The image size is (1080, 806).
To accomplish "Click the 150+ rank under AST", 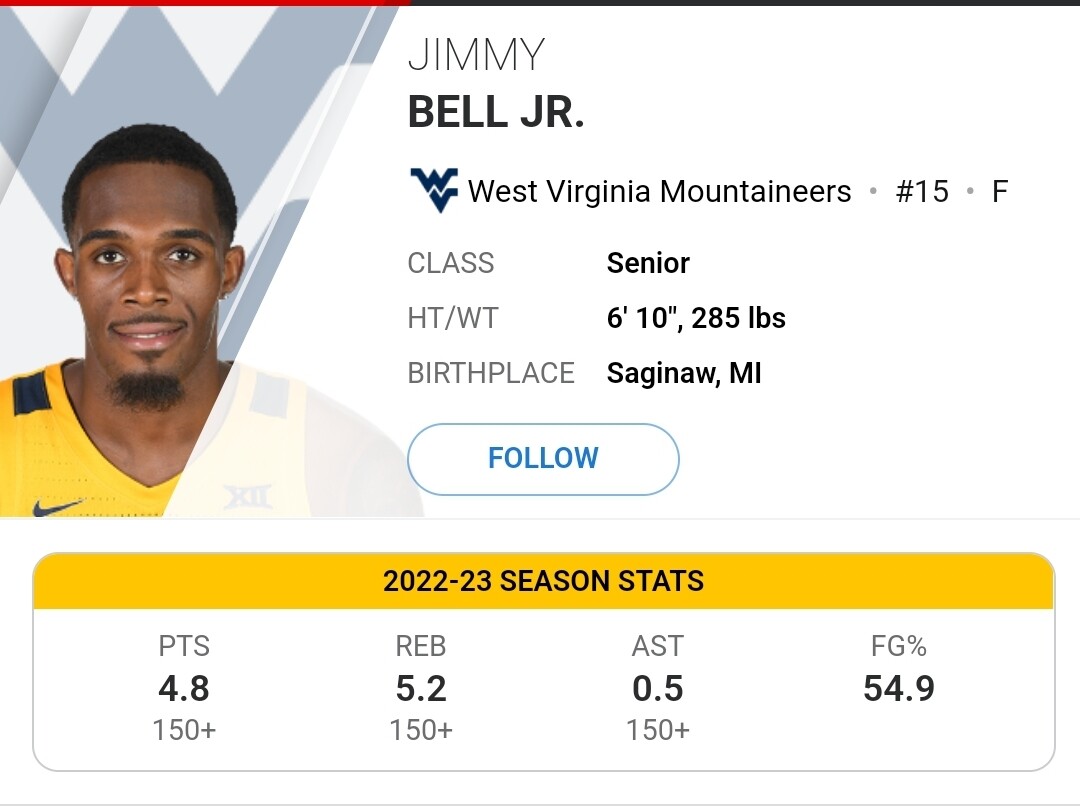I will click(x=658, y=730).
